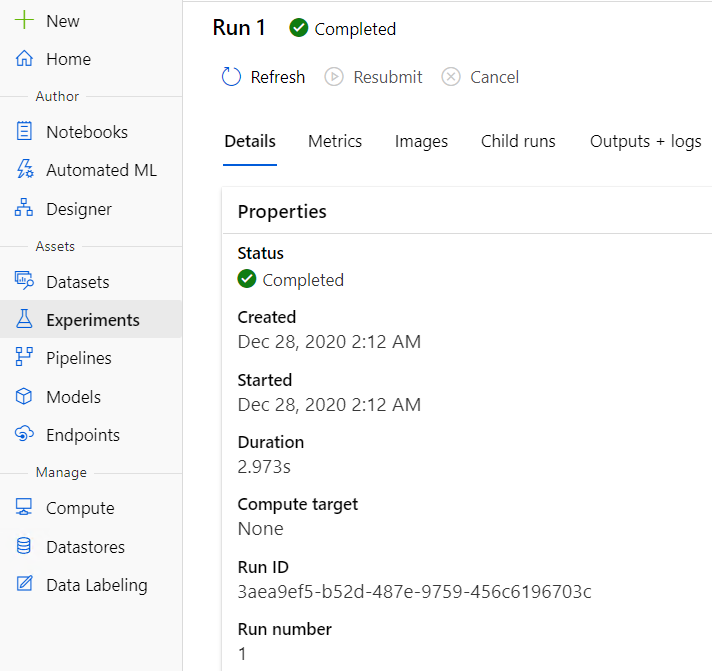The height and width of the screenshot is (671, 712).
Task: Click the Data Labeling pencil icon
Action: click(24, 583)
